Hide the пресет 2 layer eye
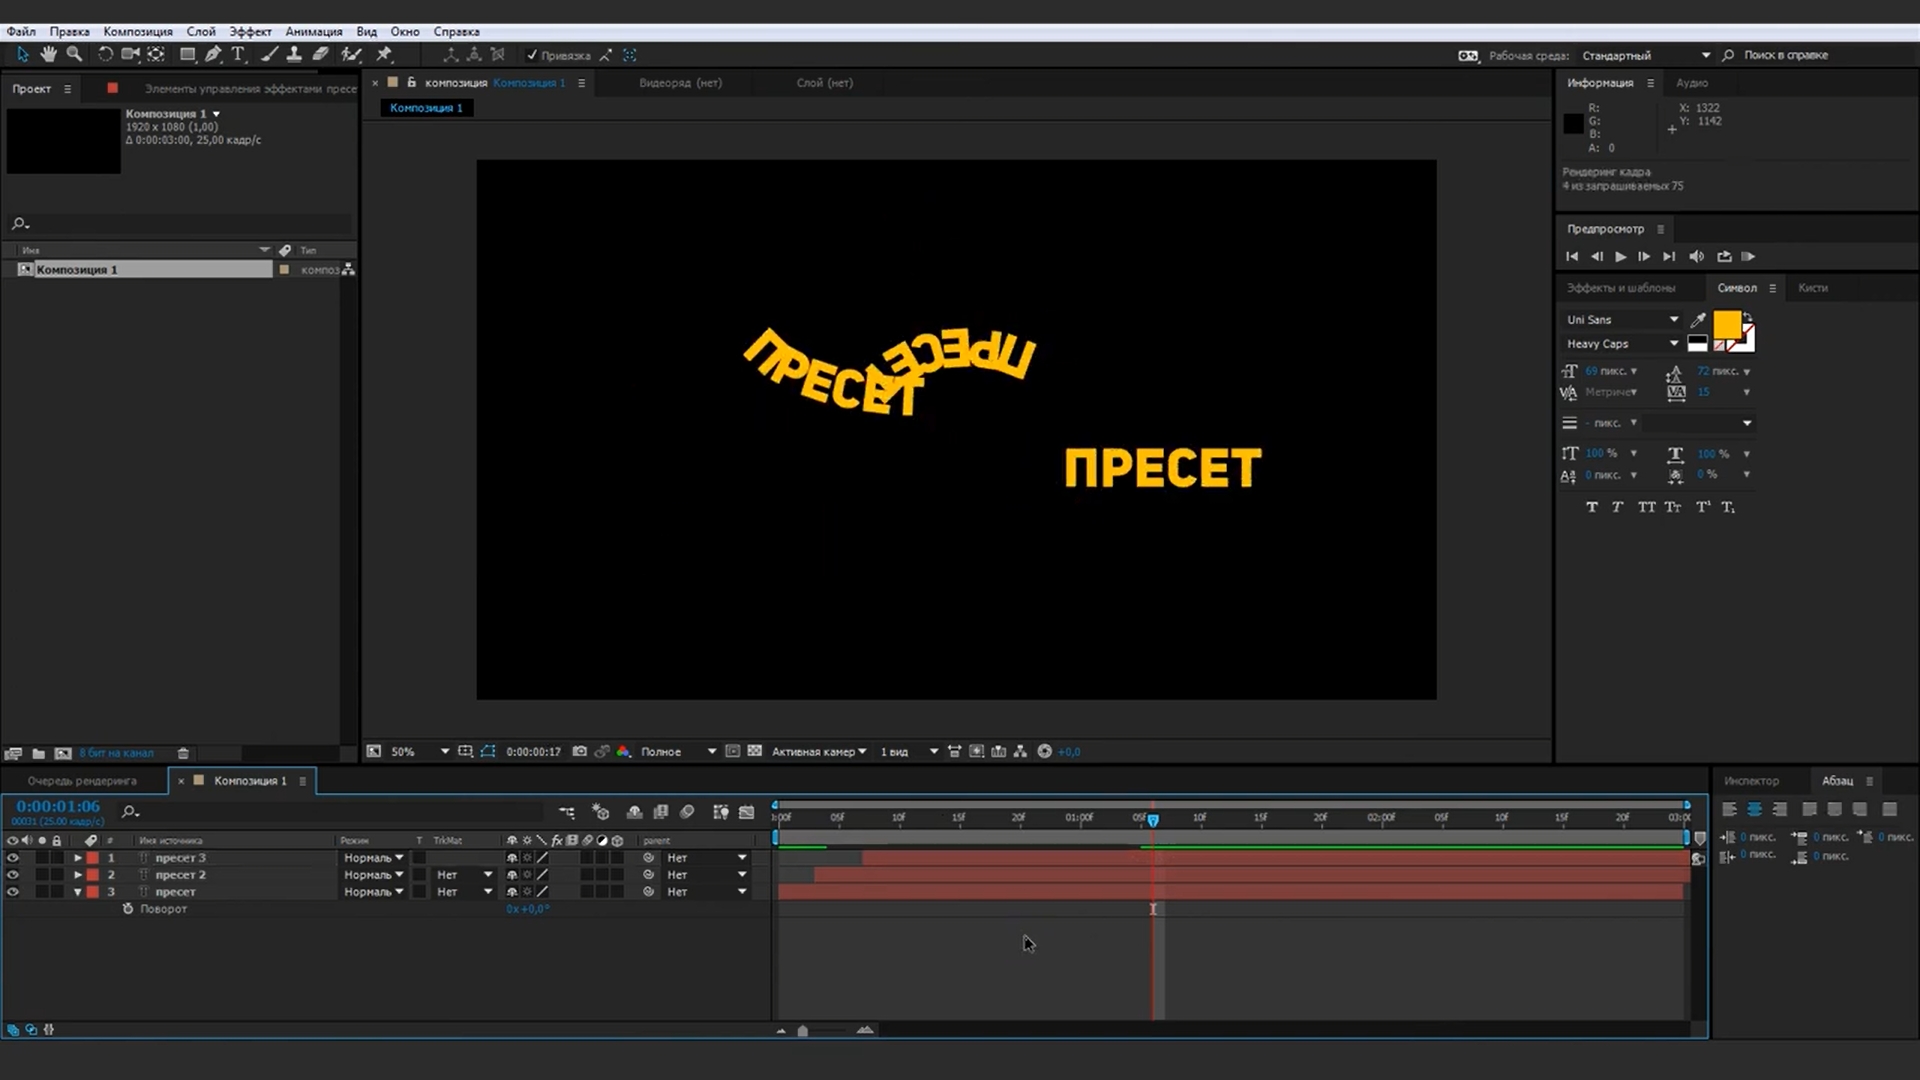 [x=13, y=875]
